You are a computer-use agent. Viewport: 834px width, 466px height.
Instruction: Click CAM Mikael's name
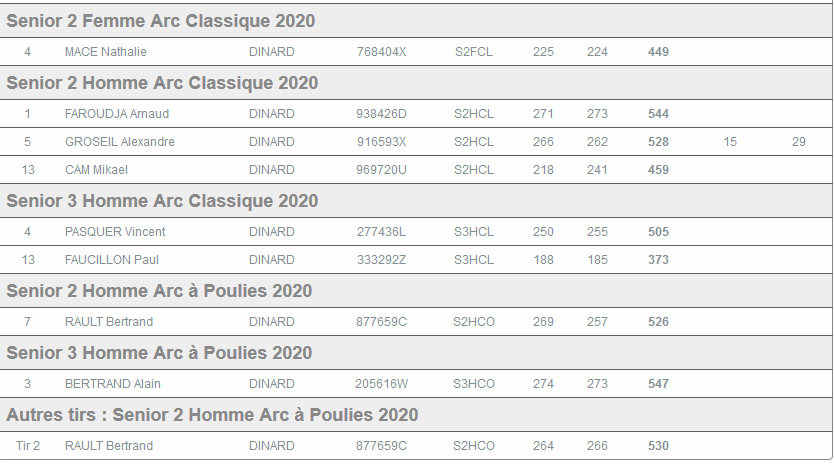click(x=96, y=170)
